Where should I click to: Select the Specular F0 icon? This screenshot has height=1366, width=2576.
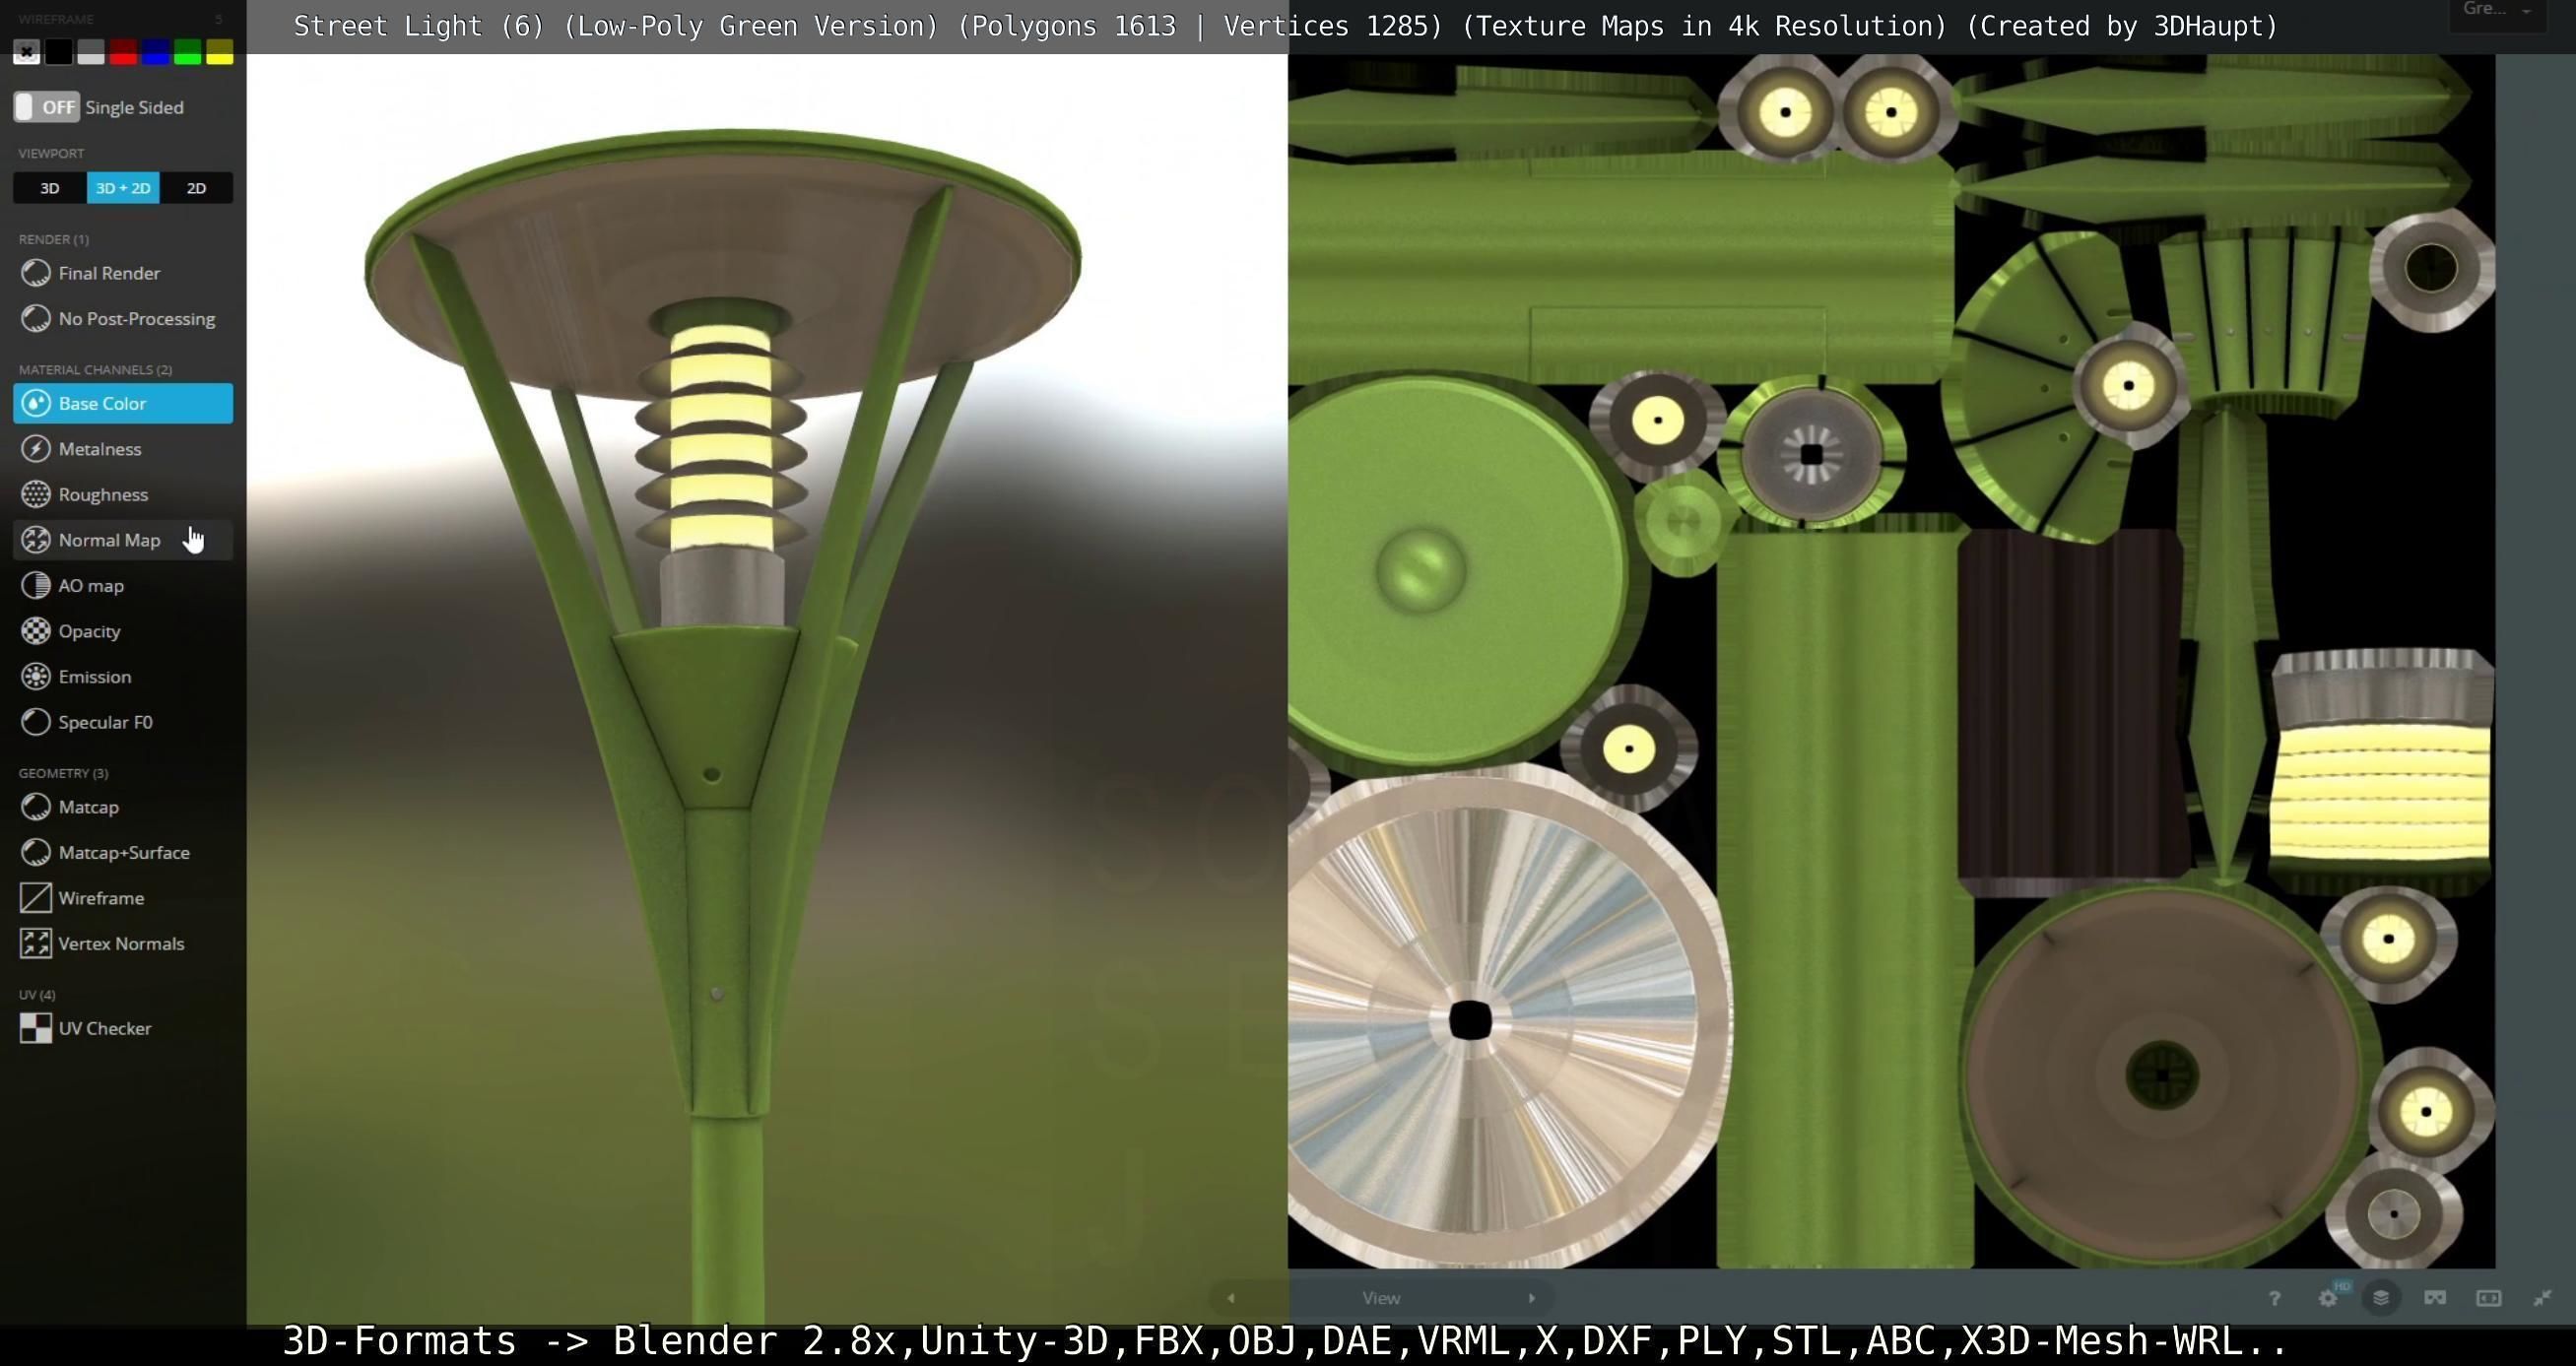tap(36, 722)
